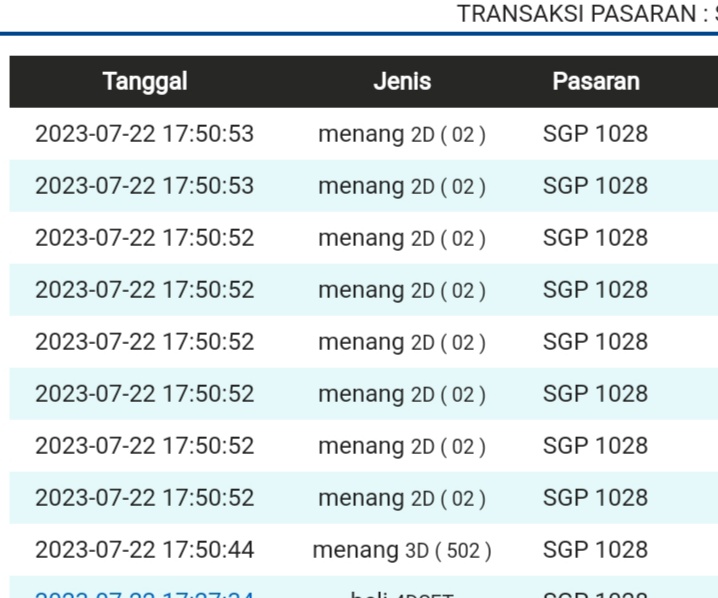
Task: Click menang 2D (02) in first row
Action: click(x=402, y=134)
